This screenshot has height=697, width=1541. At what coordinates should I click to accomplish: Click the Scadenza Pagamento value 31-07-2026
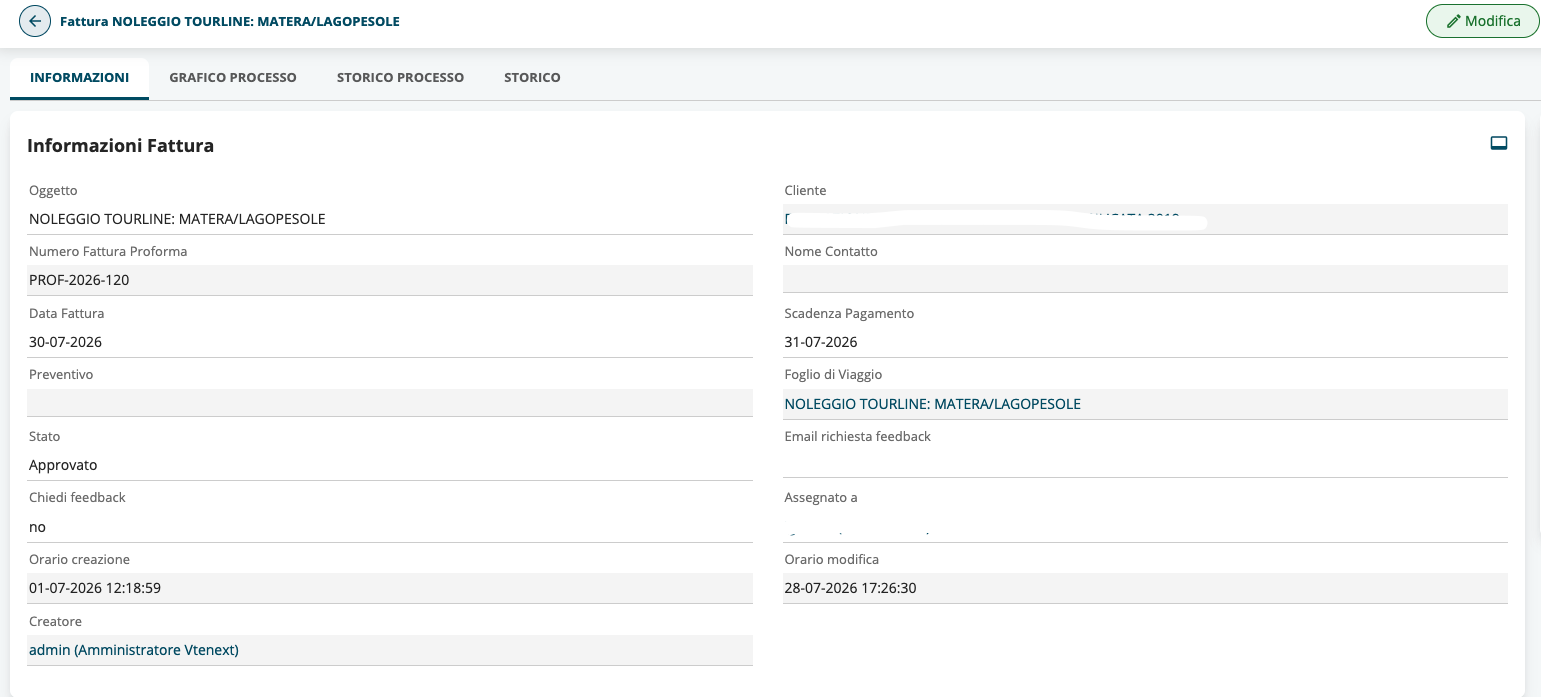tap(821, 342)
